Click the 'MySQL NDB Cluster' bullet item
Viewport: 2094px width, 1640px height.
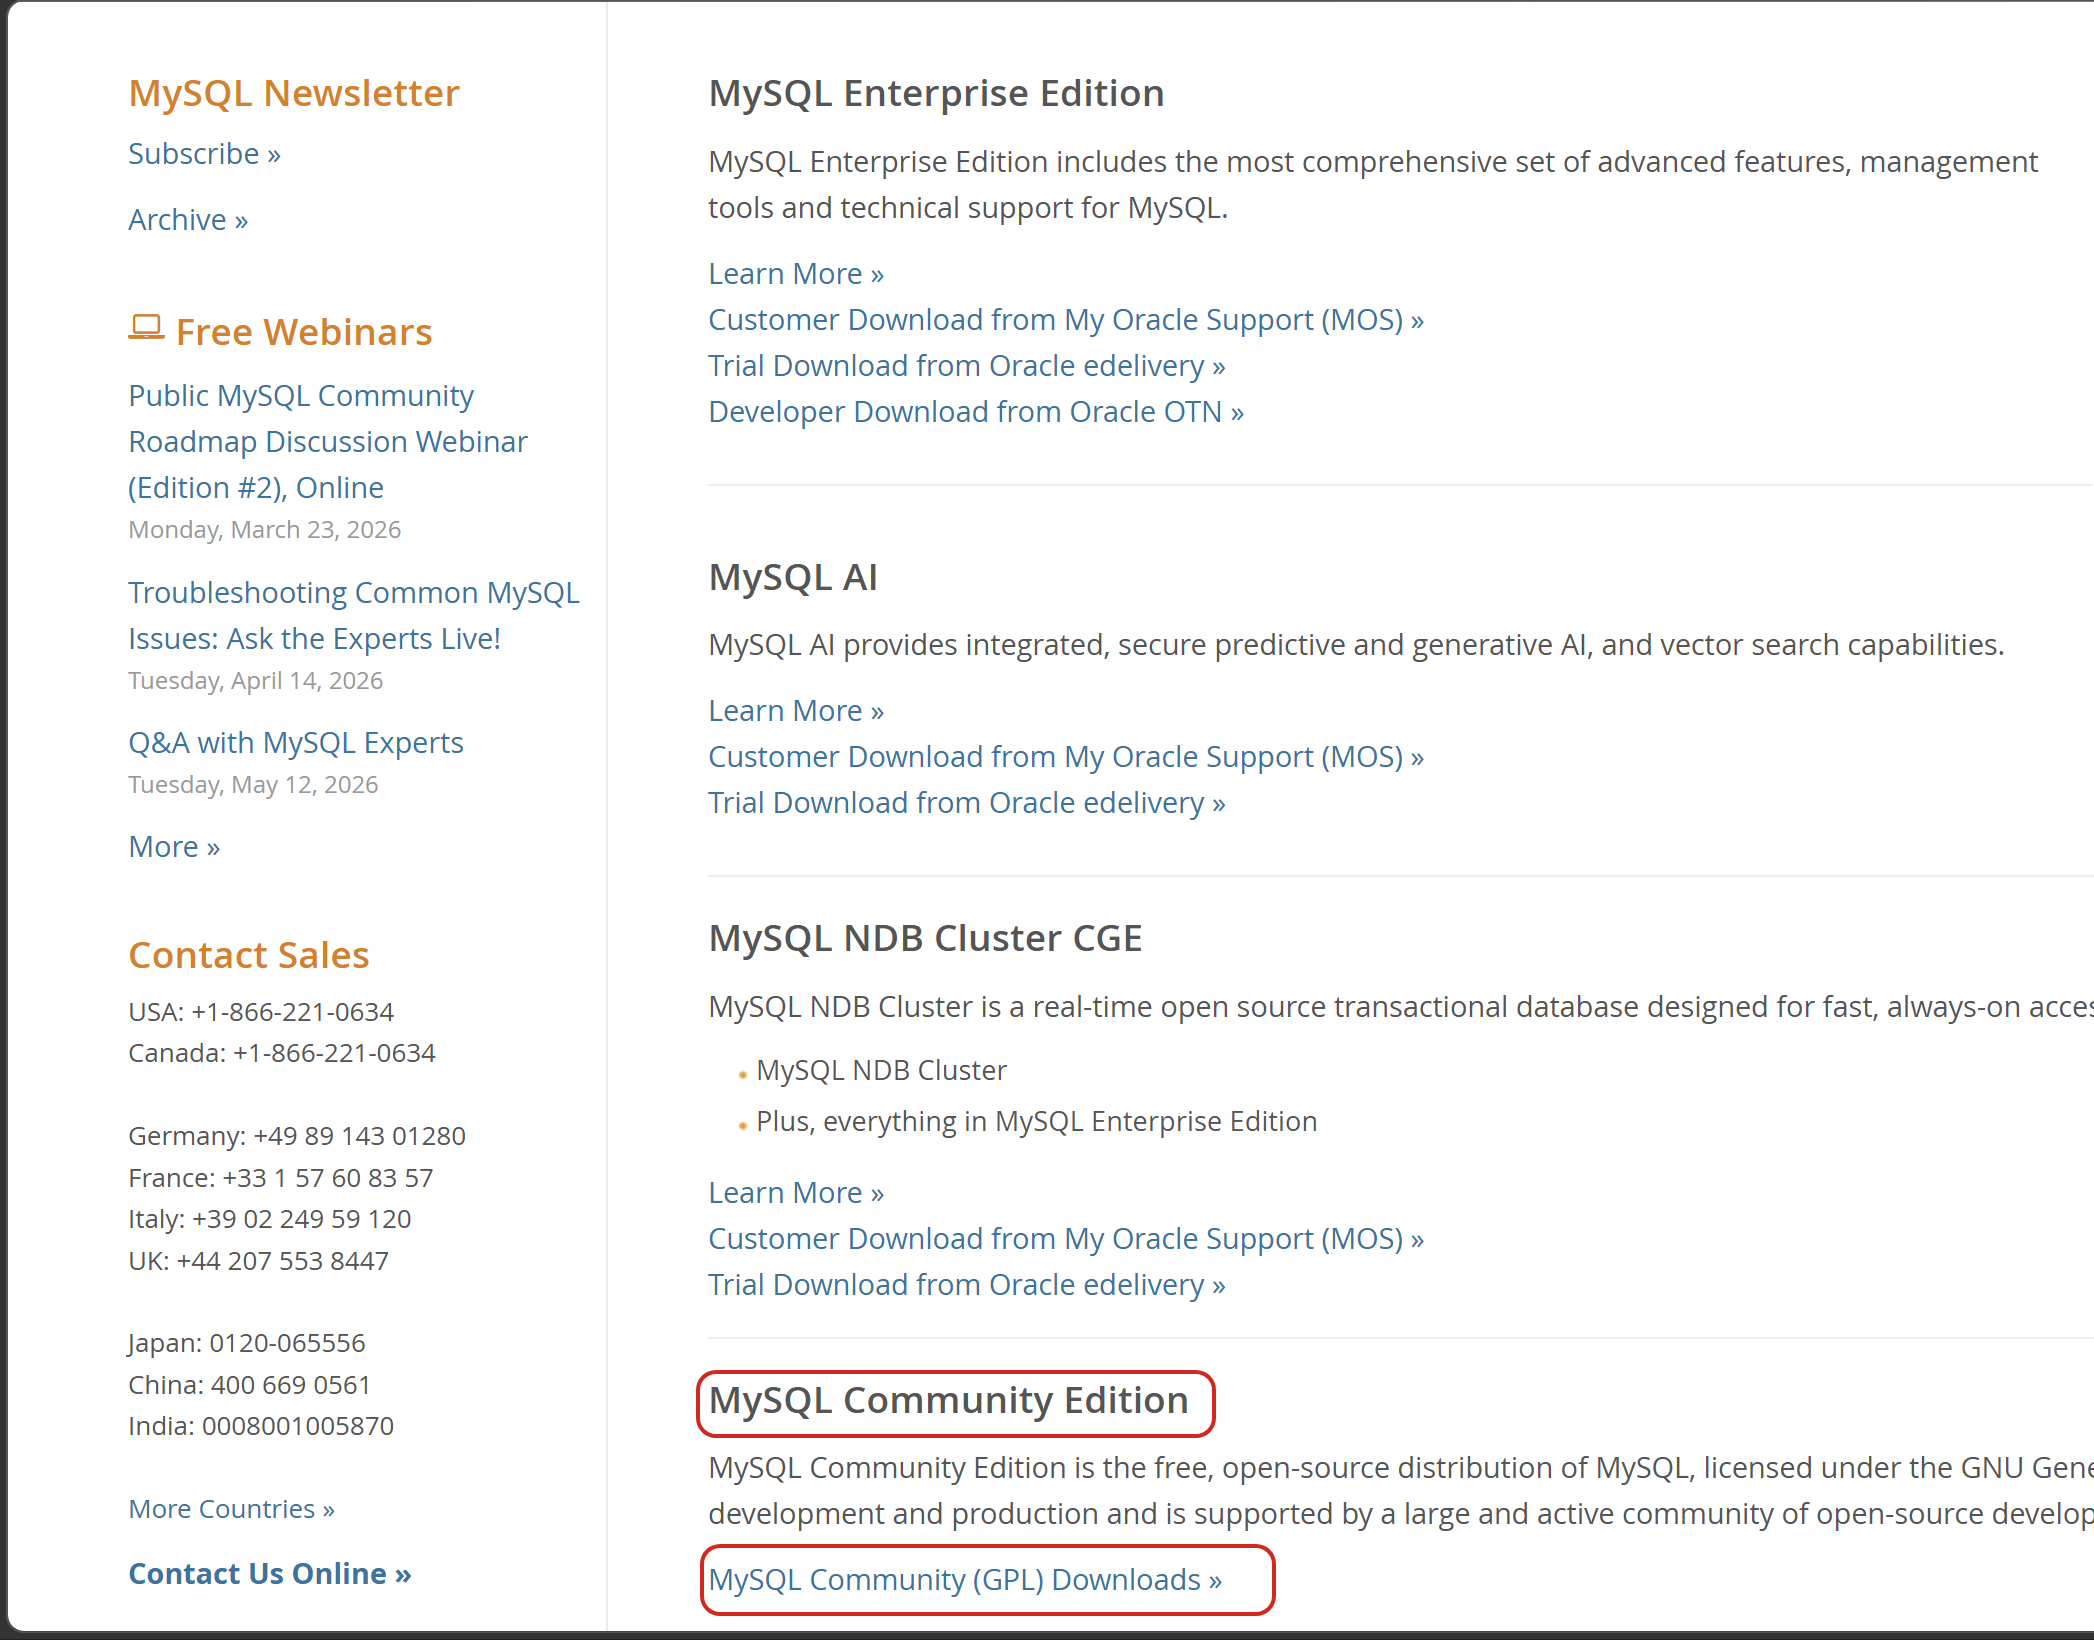pyautogui.click(x=881, y=1070)
